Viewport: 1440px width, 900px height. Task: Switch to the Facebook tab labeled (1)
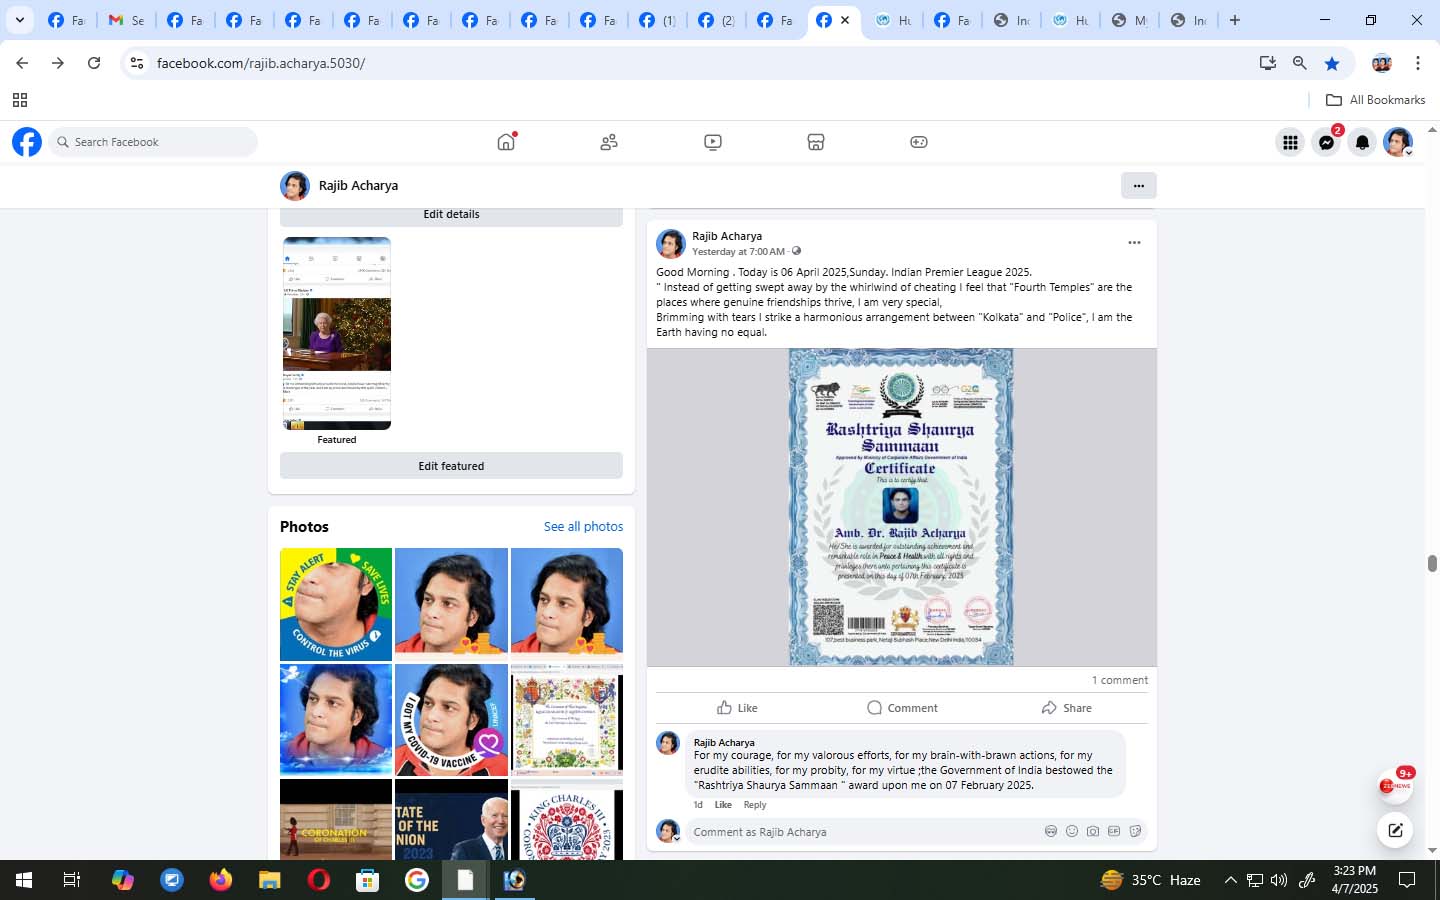click(x=658, y=20)
